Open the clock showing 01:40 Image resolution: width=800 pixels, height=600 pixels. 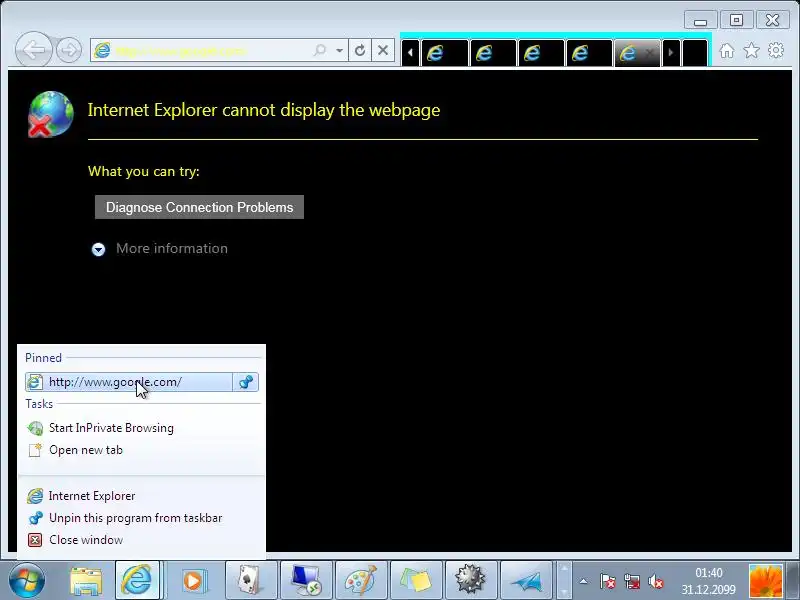(709, 581)
